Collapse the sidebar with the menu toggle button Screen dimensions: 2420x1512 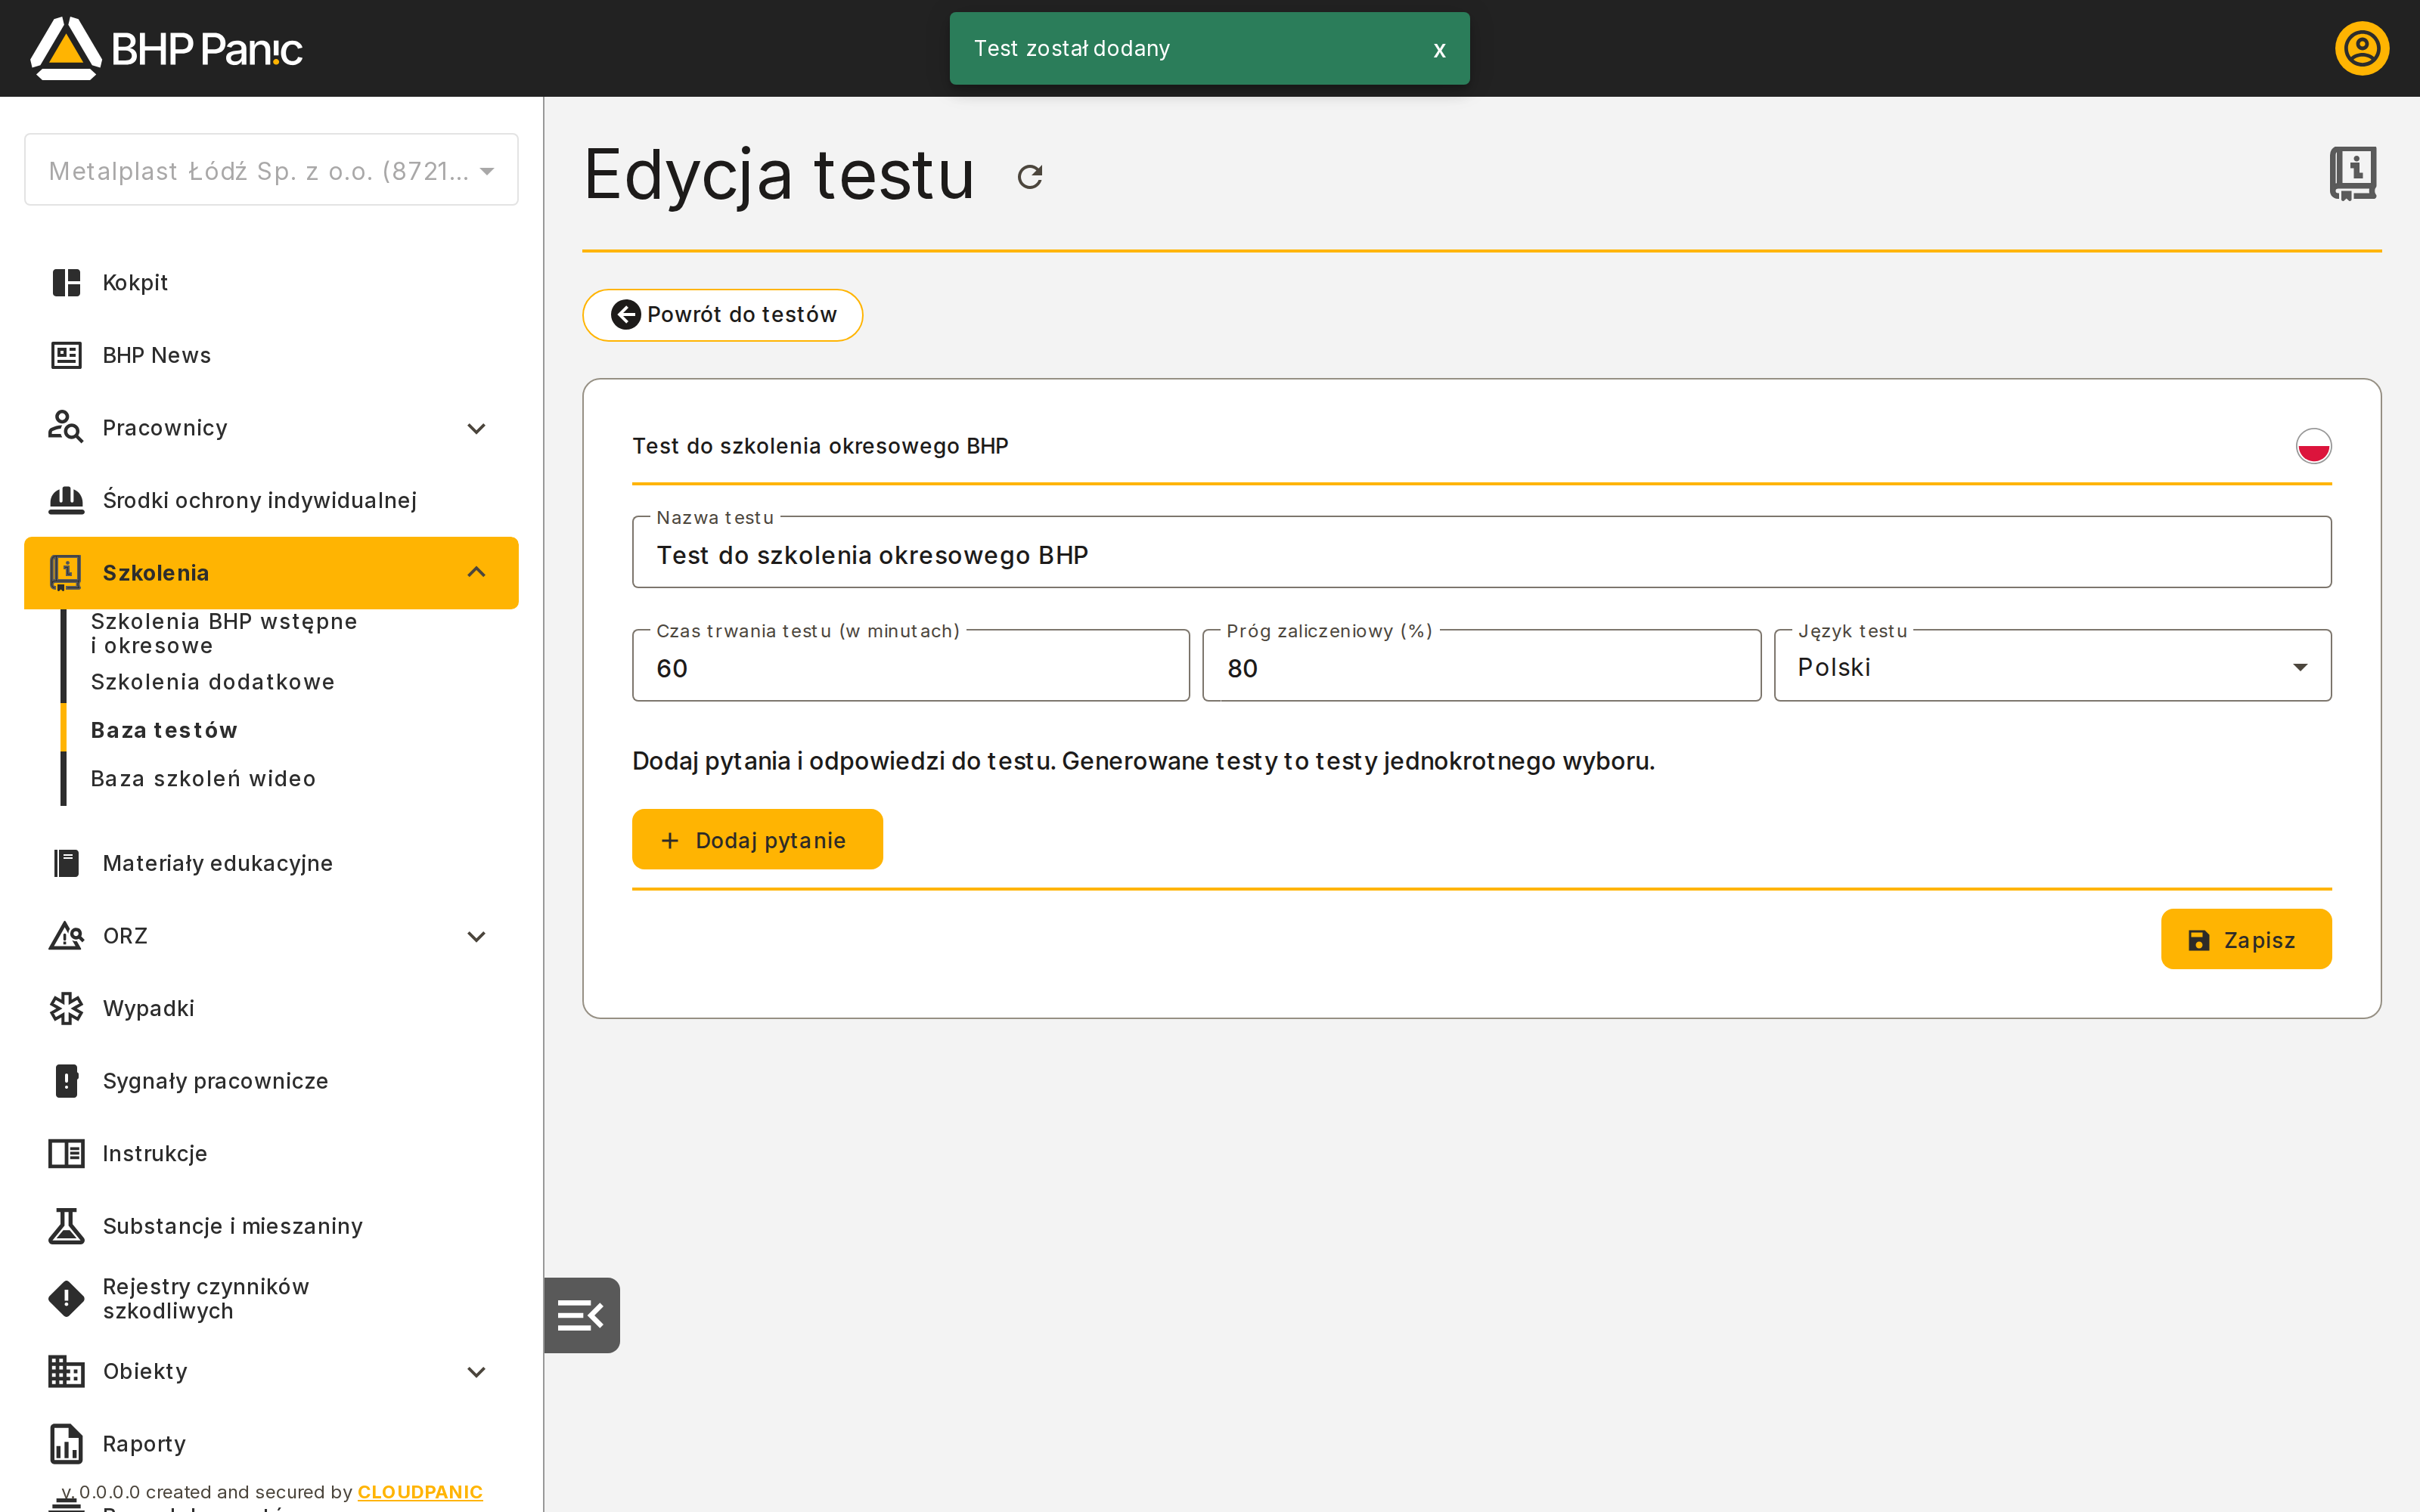[x=581, y=1315]
